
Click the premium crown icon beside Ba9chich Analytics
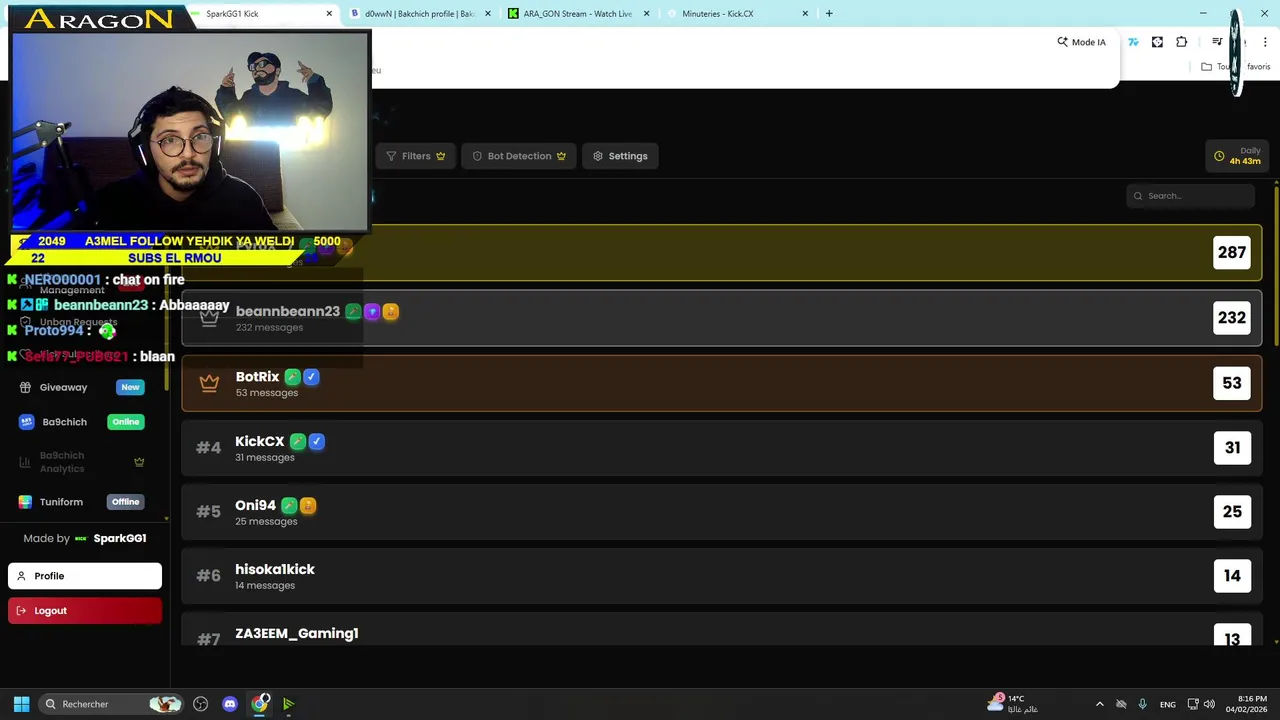point(139,462)
